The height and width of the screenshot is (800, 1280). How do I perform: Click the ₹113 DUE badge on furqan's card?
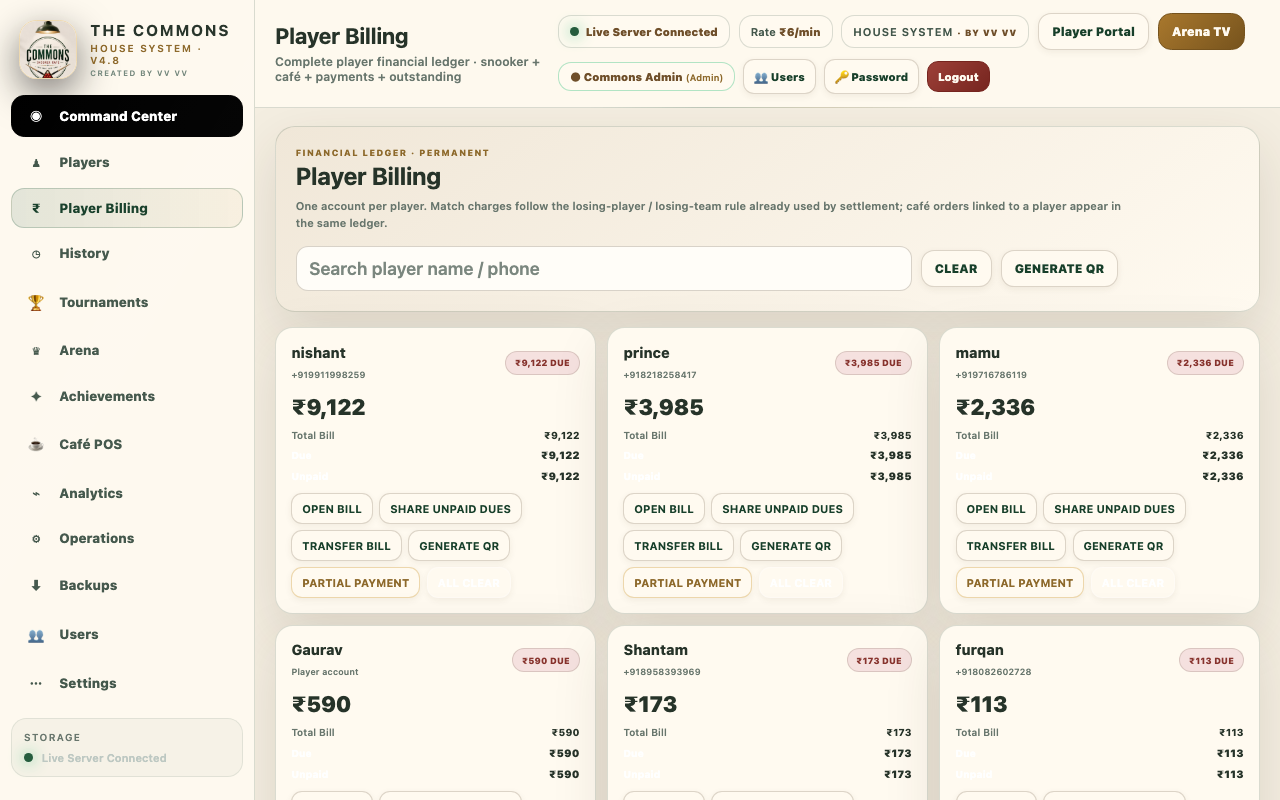1211,660
